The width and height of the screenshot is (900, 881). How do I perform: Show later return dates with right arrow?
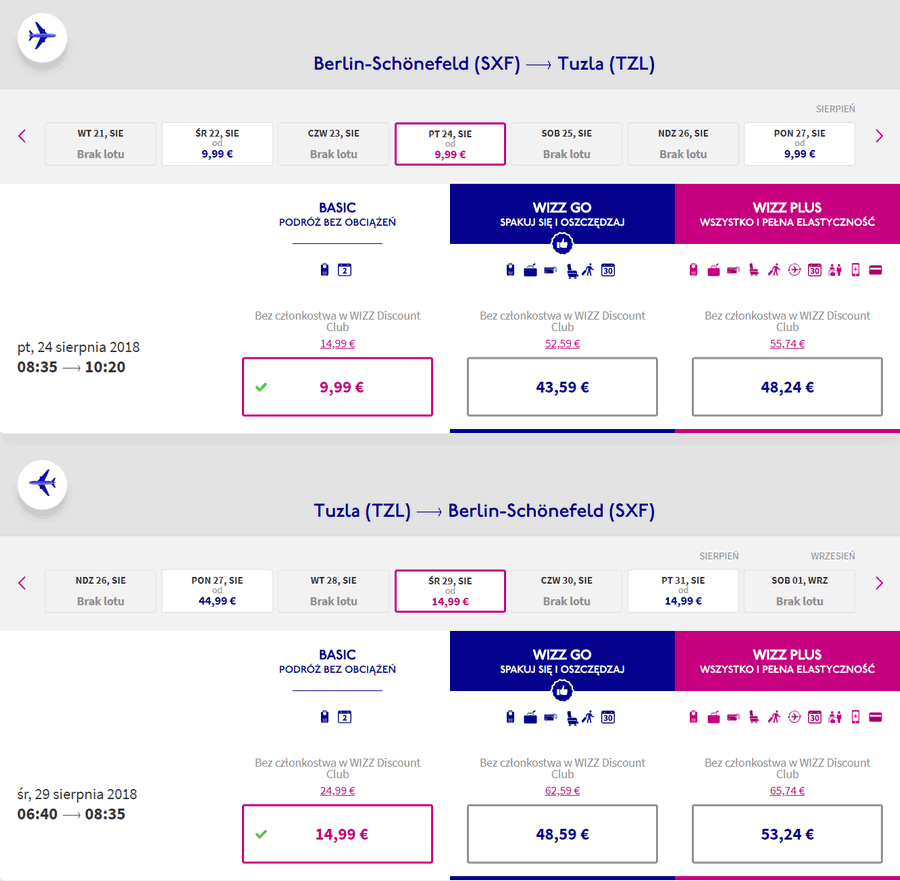(x=879, y=583)
